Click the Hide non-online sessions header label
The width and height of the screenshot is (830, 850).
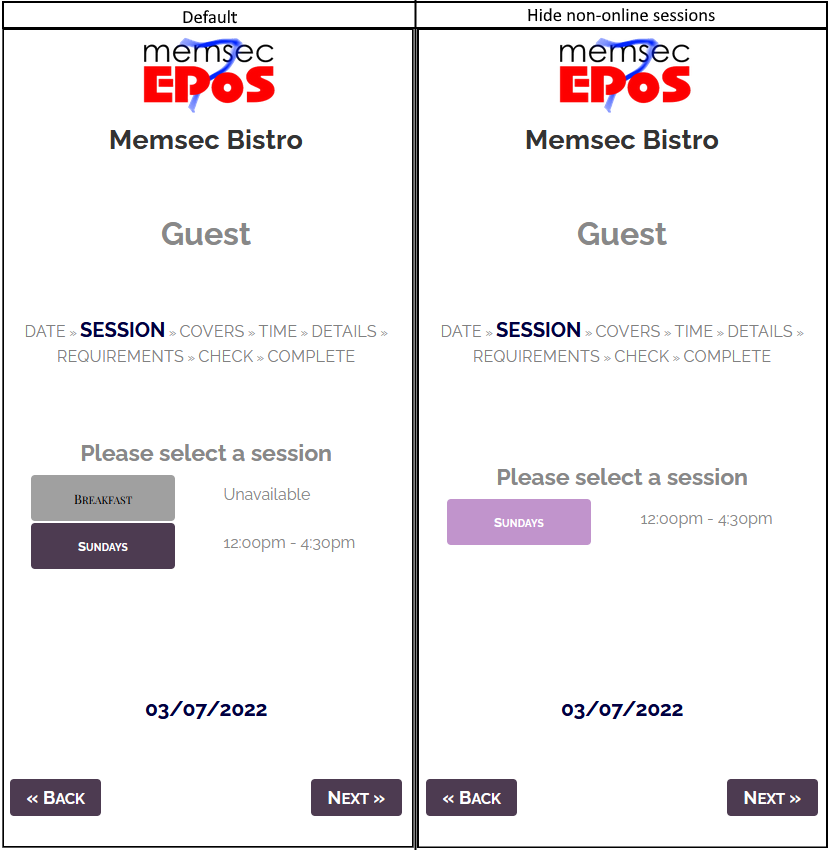(x=621, y=15)
